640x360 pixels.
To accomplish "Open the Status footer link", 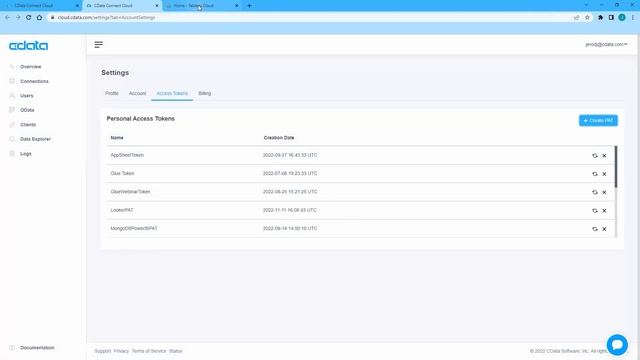I will point(176,351).
